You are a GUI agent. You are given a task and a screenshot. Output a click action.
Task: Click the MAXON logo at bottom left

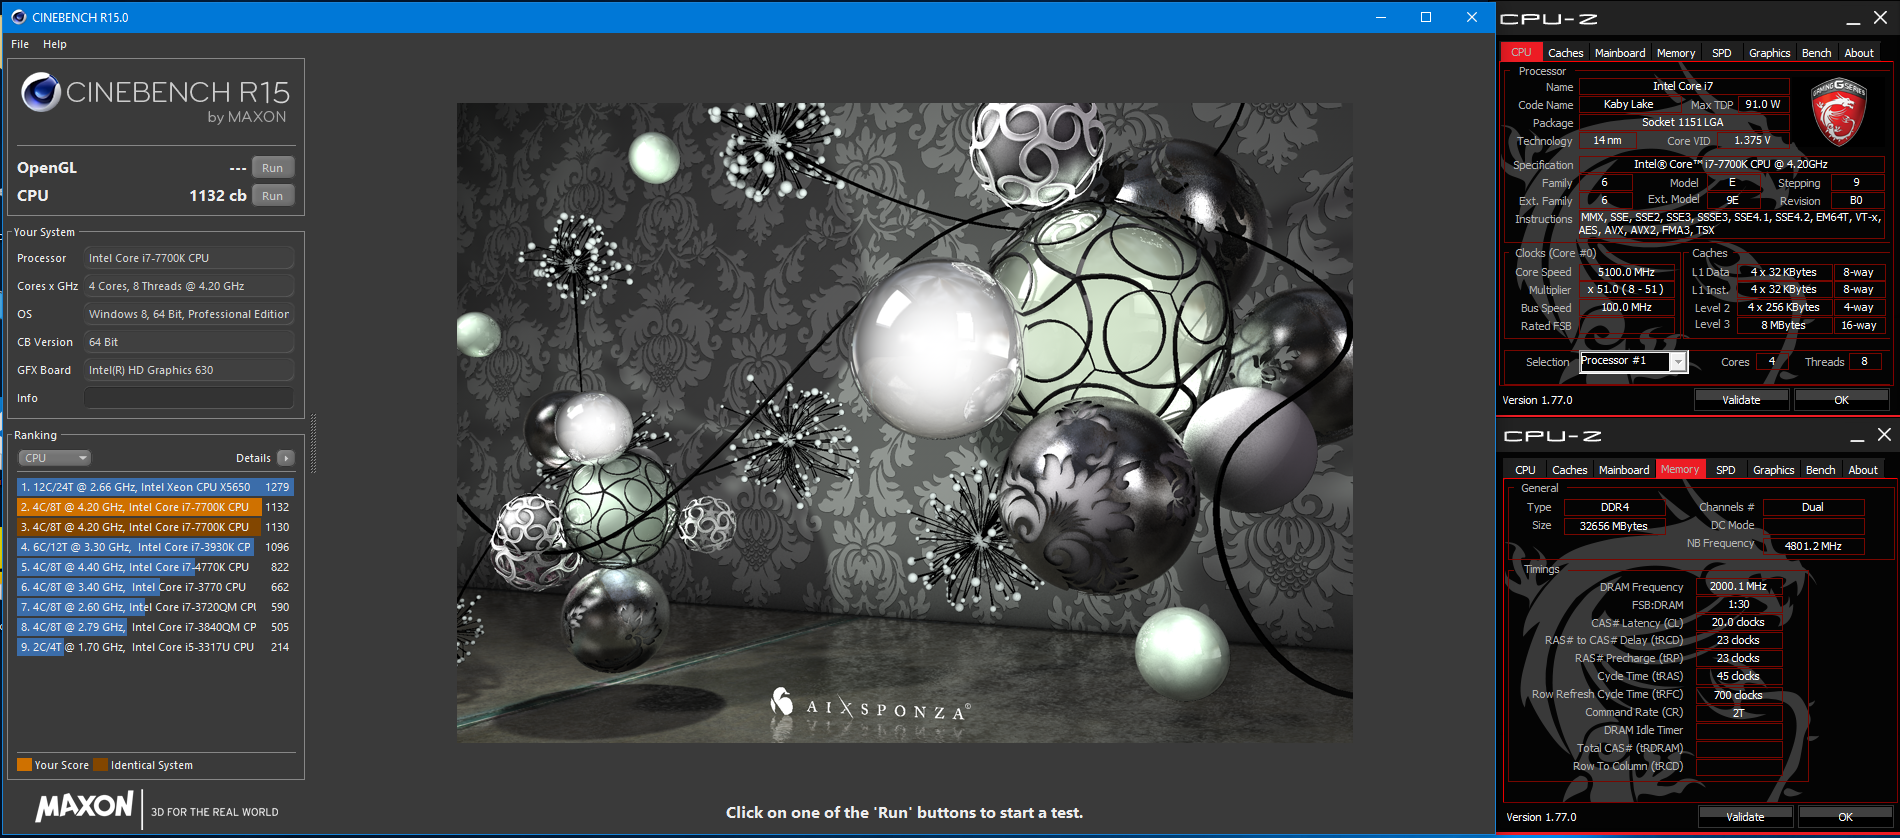85,807
